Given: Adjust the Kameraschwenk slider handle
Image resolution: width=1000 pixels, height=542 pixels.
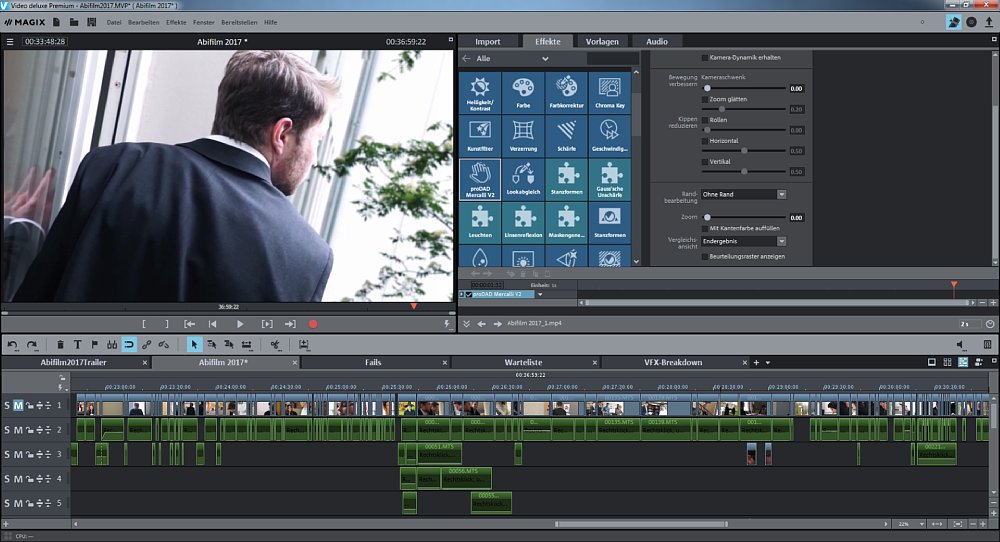Looking at the screenshot, I should coord(707,88).
